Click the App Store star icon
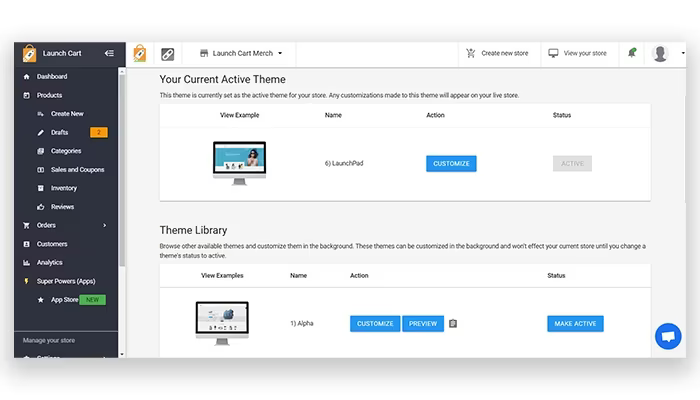This screenshot has height=400, width=700. (x=41, y=300)
